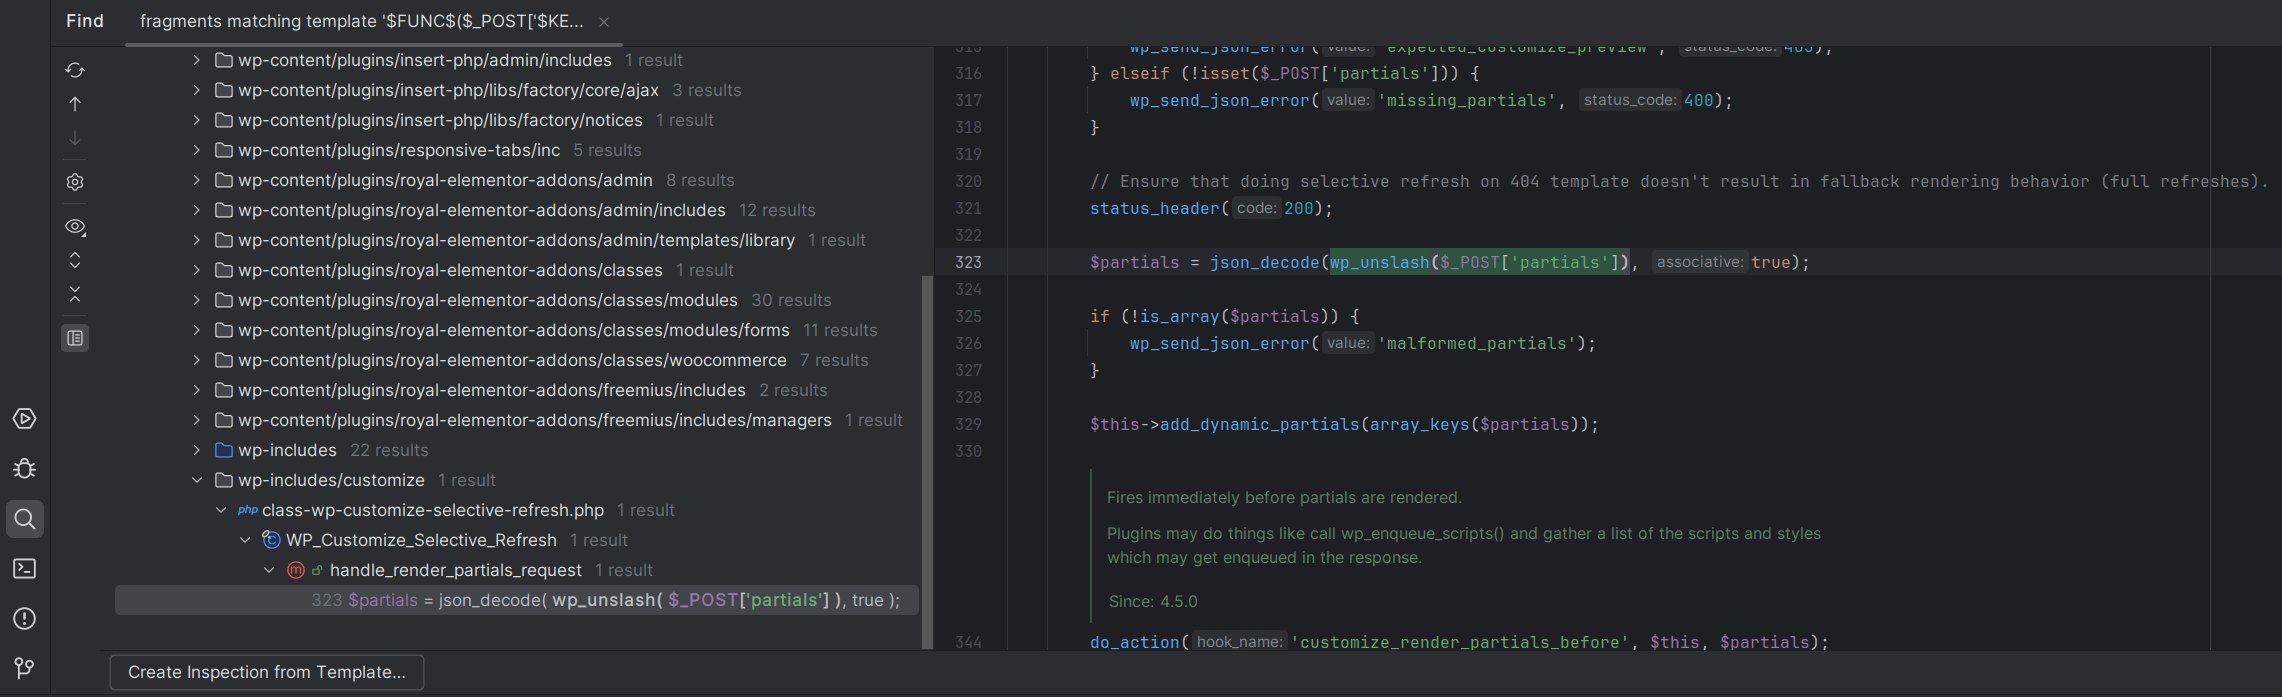
Task: Click Create Inspection from Template button
Action: pyautogui.click(x=267, y=672)
